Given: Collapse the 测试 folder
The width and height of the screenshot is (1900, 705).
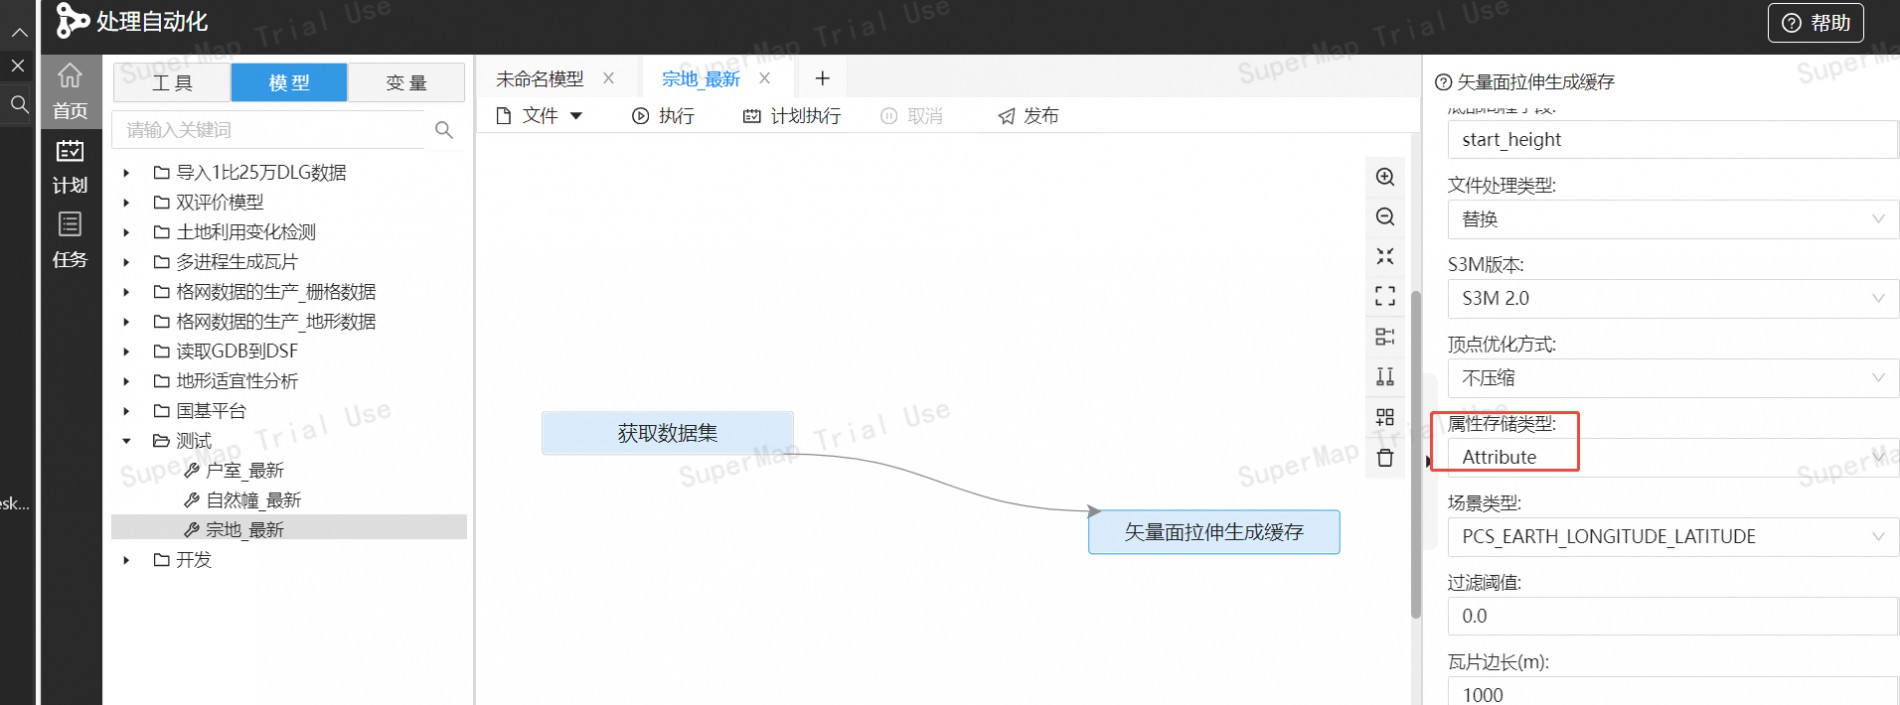Looking at the screenshot, I should (x=127, y=441).
